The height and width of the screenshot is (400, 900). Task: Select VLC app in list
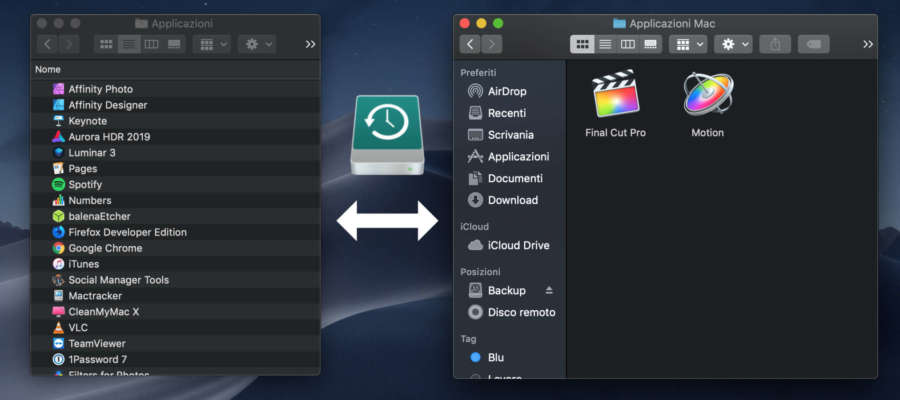(x=175, y=327)
